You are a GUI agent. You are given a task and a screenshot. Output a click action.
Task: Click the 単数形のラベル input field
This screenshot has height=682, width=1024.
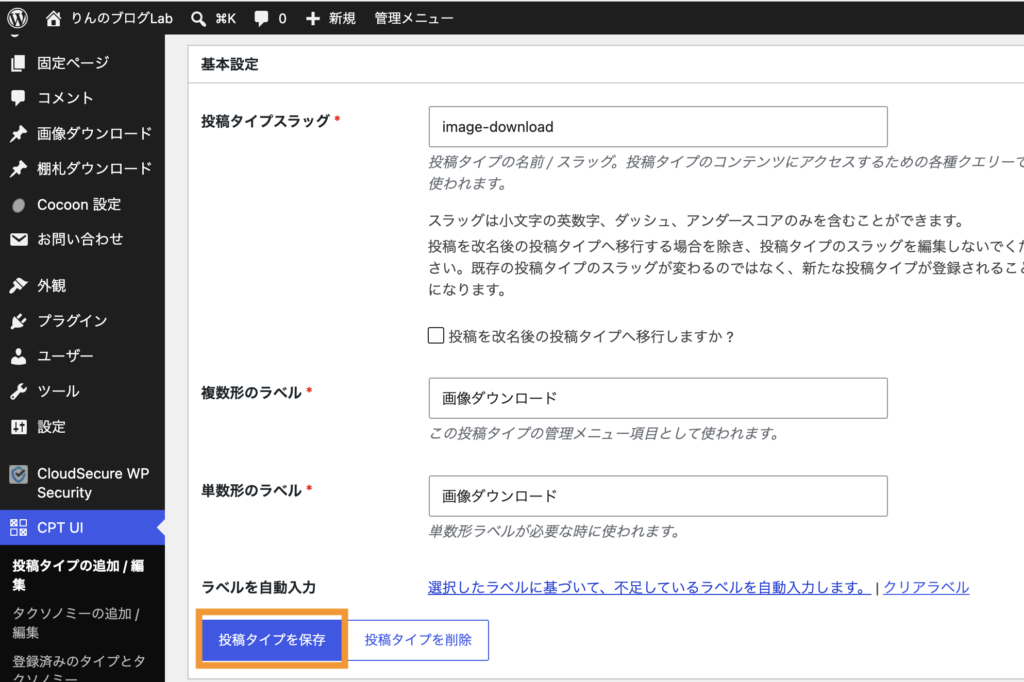click(x=658, y=496)
